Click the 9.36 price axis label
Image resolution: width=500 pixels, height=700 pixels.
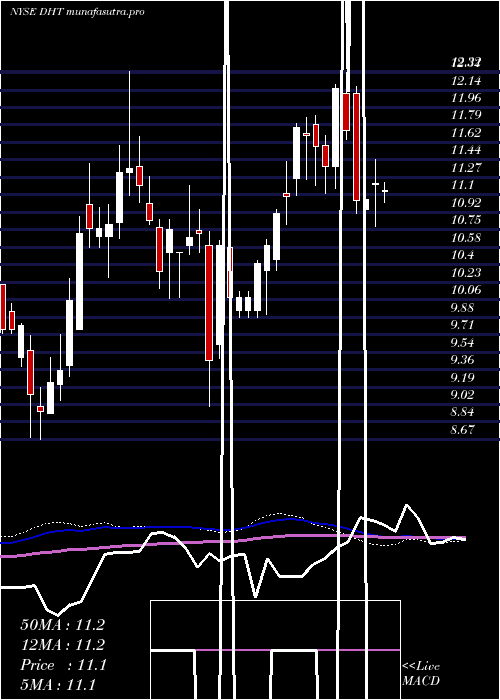[x=462, y=360]
